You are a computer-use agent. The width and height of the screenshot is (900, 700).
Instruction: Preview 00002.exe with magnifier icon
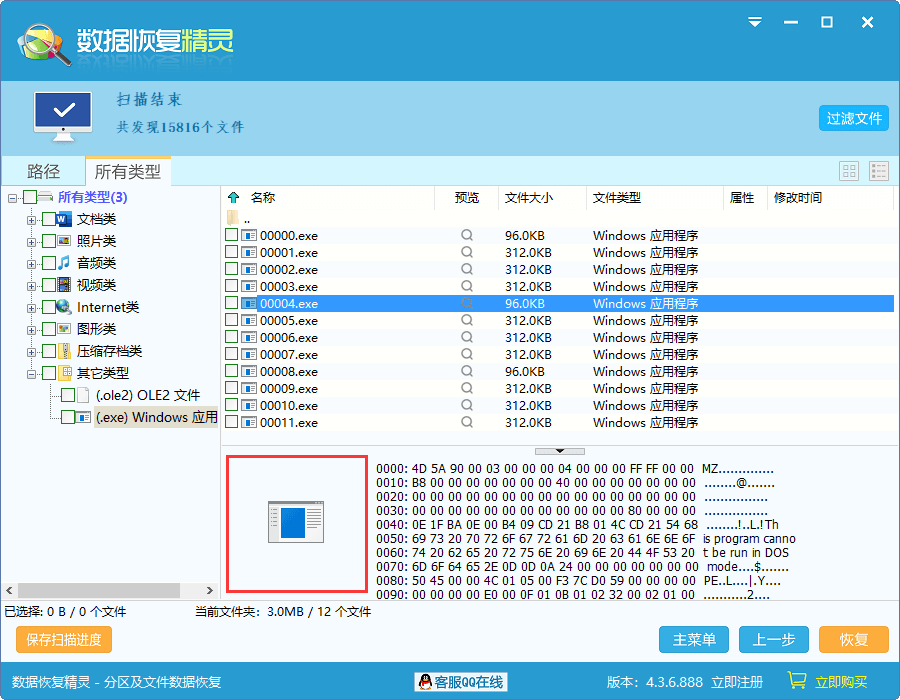click(x=467, y=269)
